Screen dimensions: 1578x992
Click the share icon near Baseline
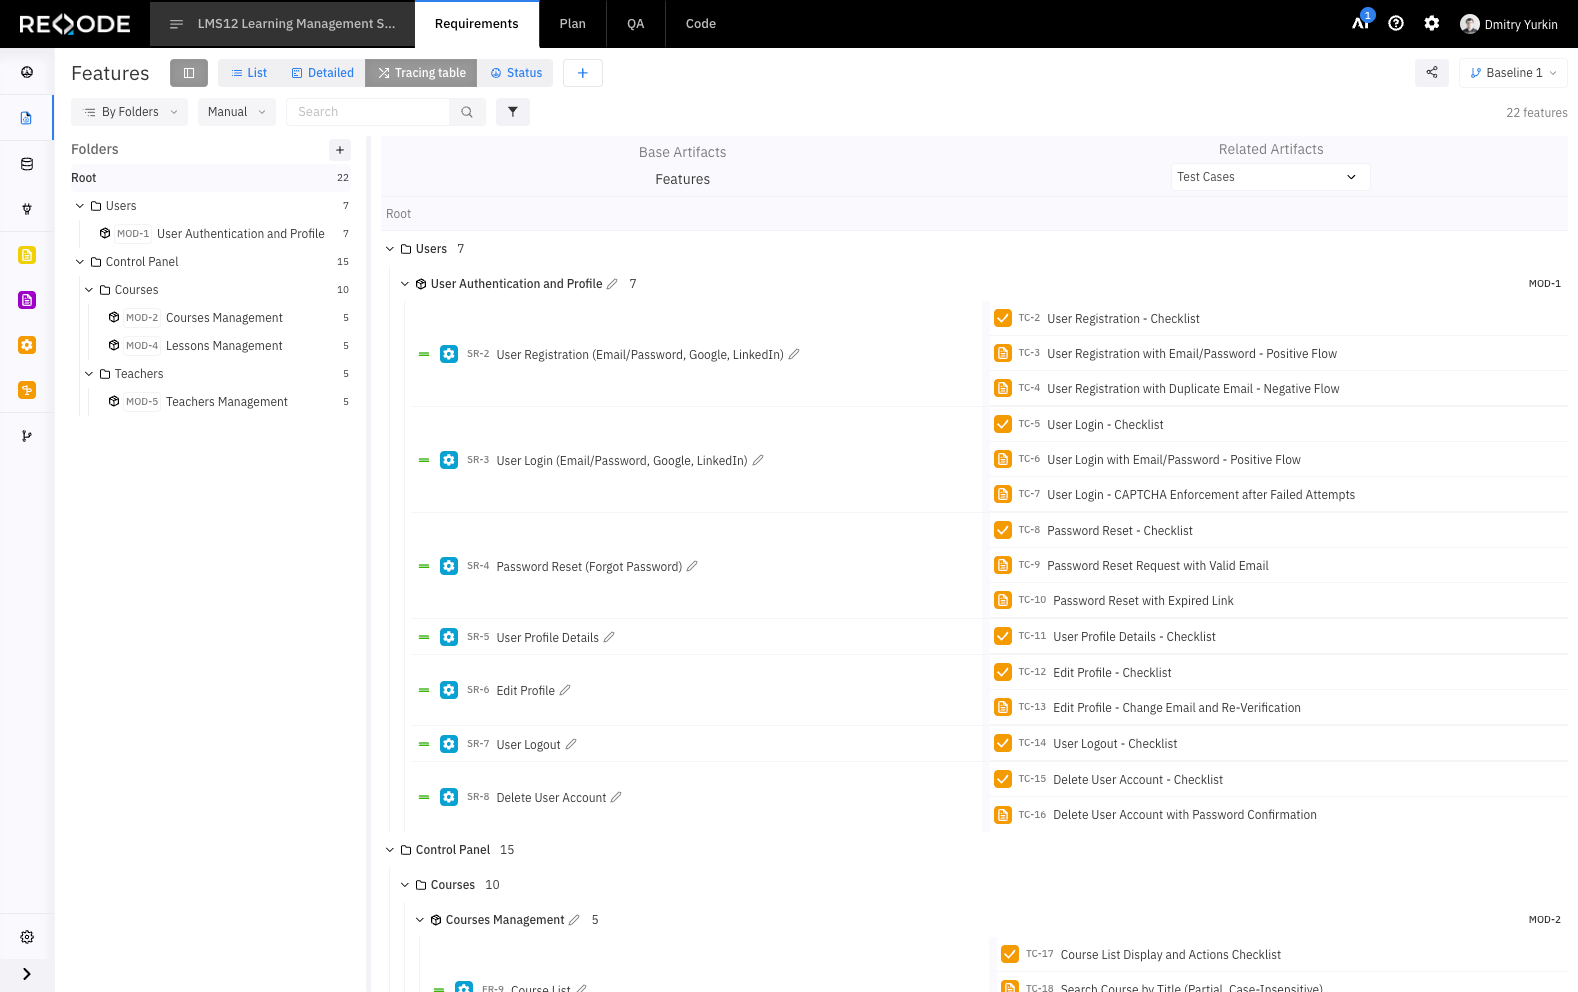click(x=1432, y=72)
